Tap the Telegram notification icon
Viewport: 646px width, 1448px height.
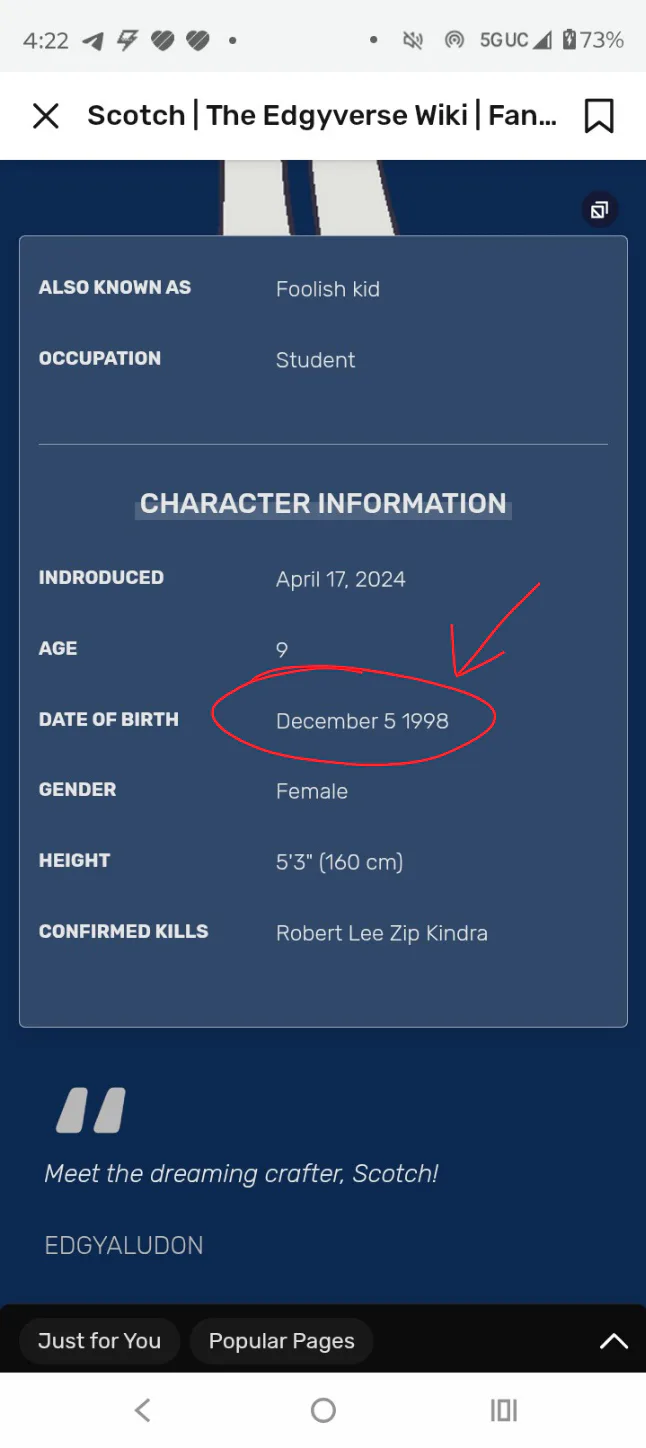[x=92, y=40]
